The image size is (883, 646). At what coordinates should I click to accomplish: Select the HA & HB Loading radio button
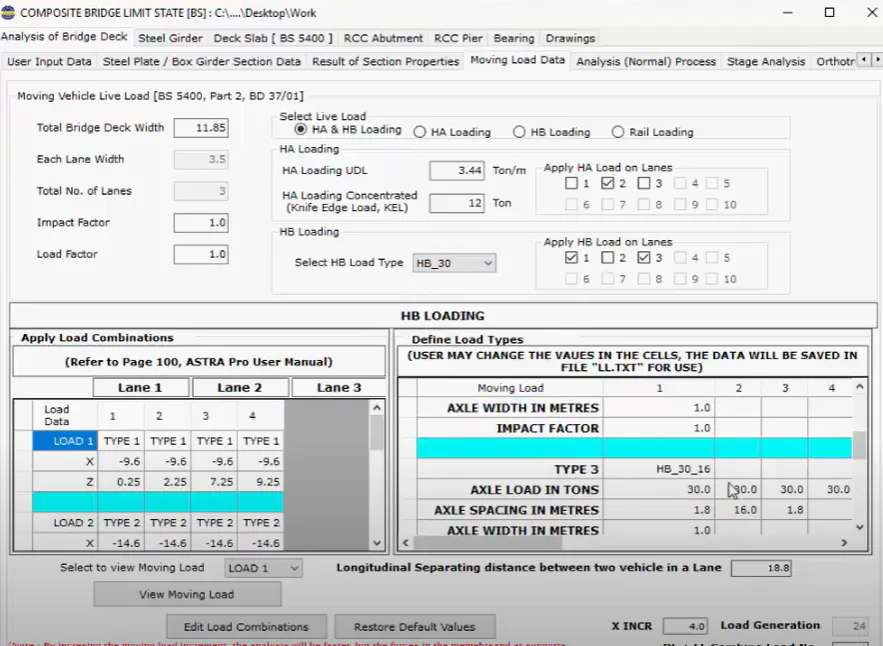click(x=301, y=130)
